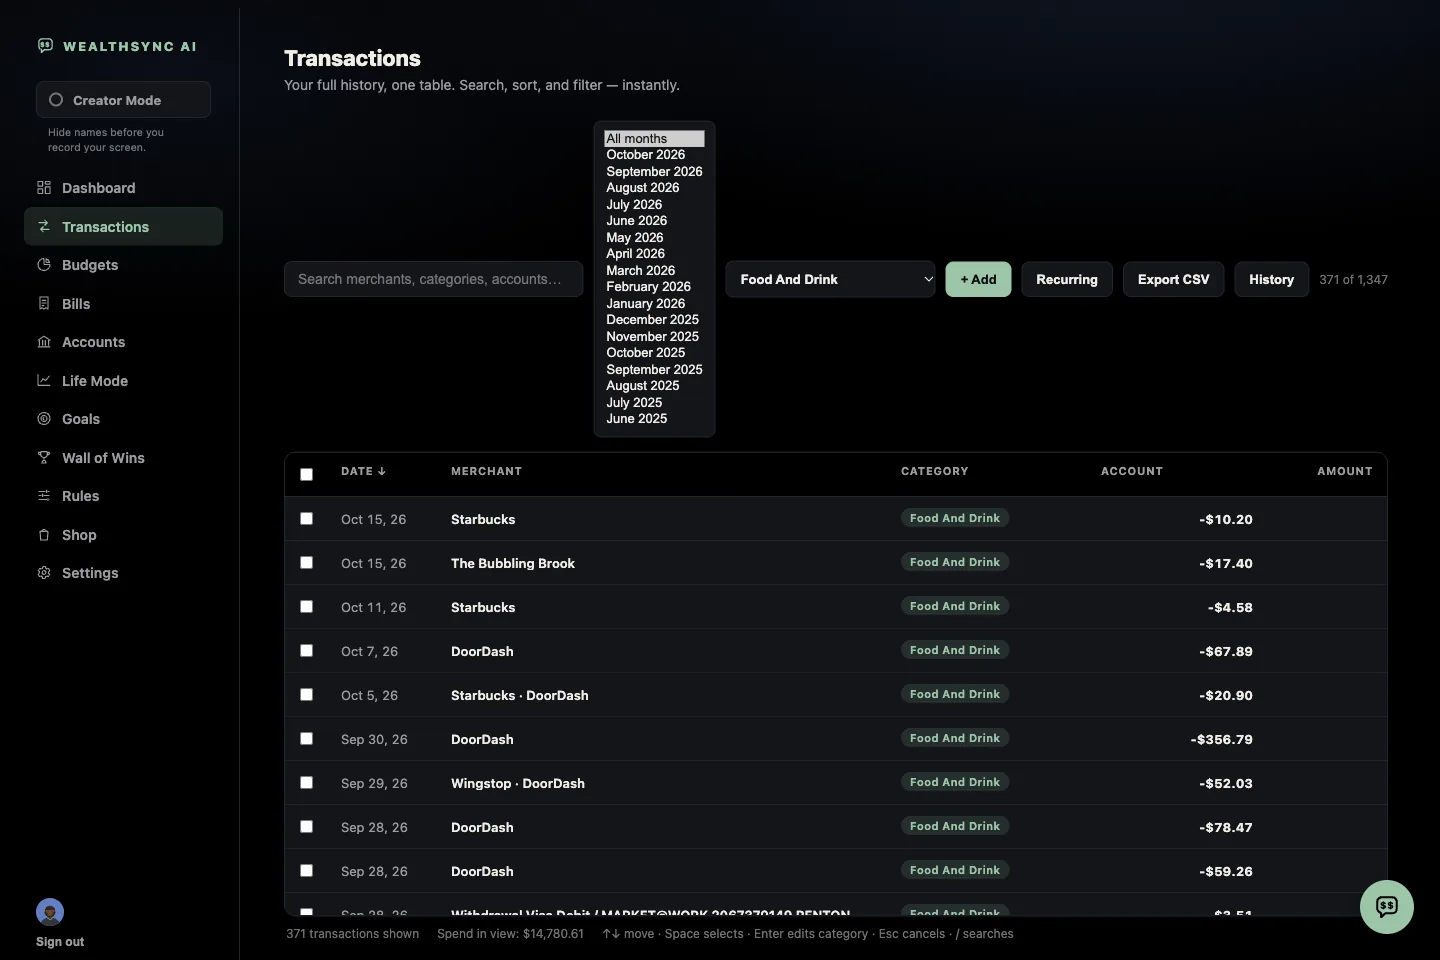Check the select-all checkbox in table header
1440x960 pixels.
(x=307, y=475)
